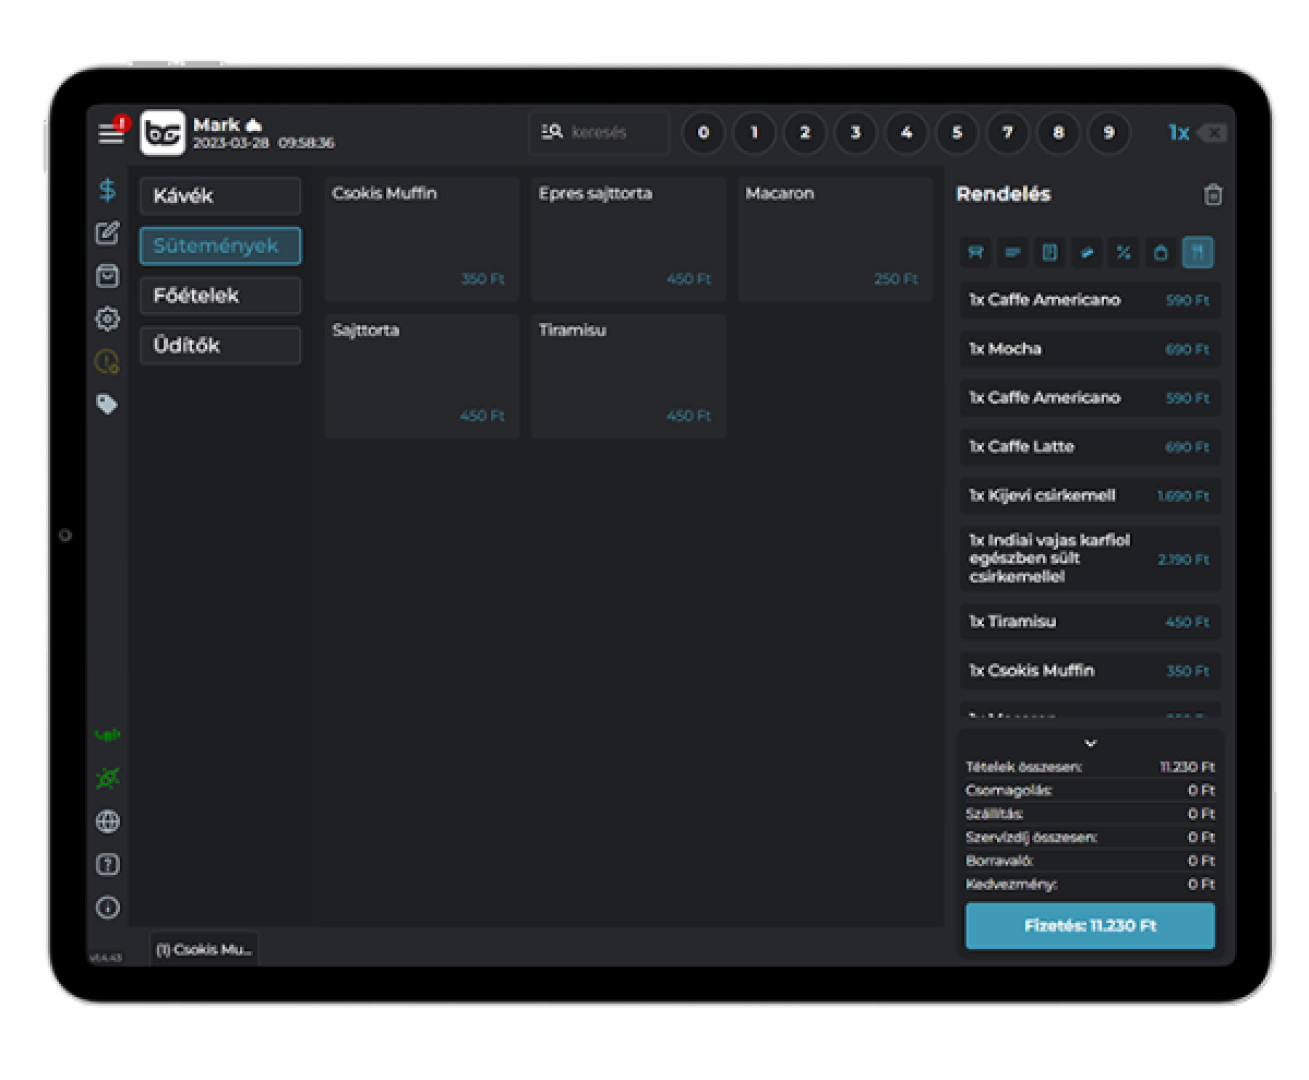Toggle the table seat icon in order toolbar
The width and height of the screenshot is (1309, 1080).
pos(976,253)
